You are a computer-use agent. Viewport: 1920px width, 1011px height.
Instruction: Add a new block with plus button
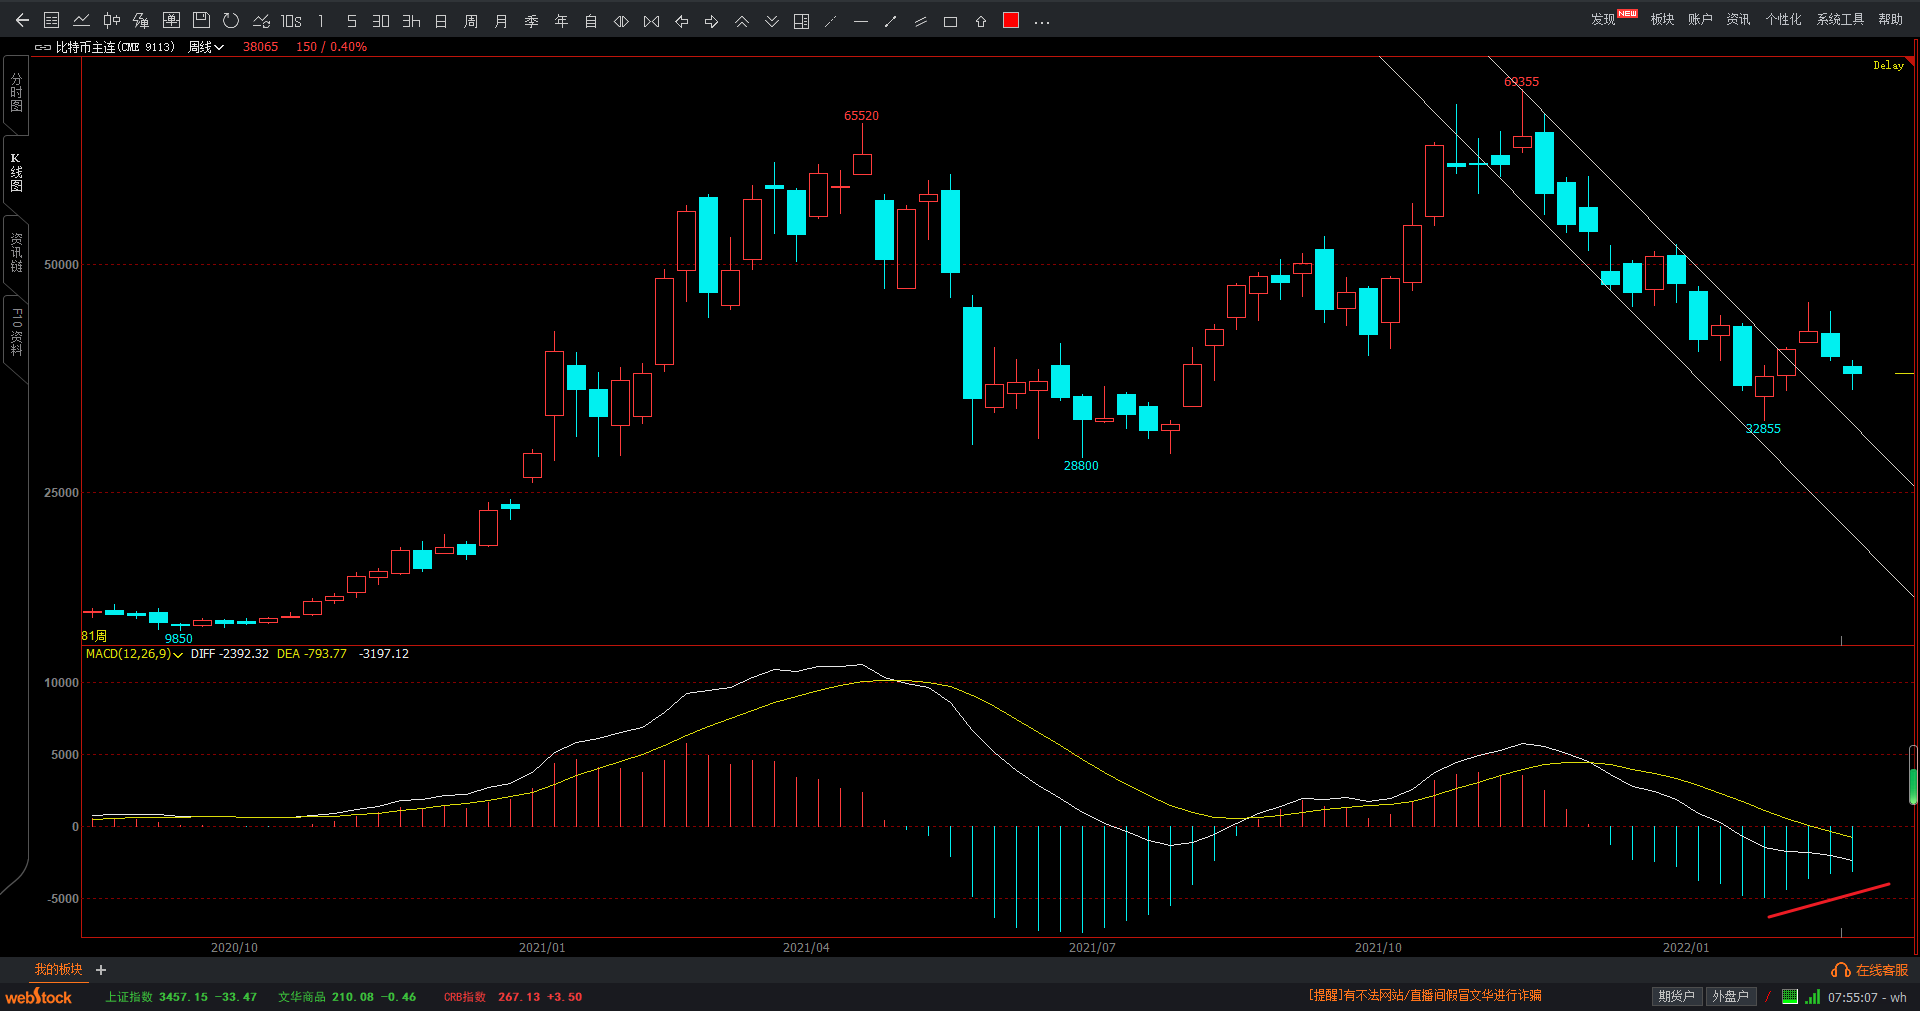(x=101, y=970)
